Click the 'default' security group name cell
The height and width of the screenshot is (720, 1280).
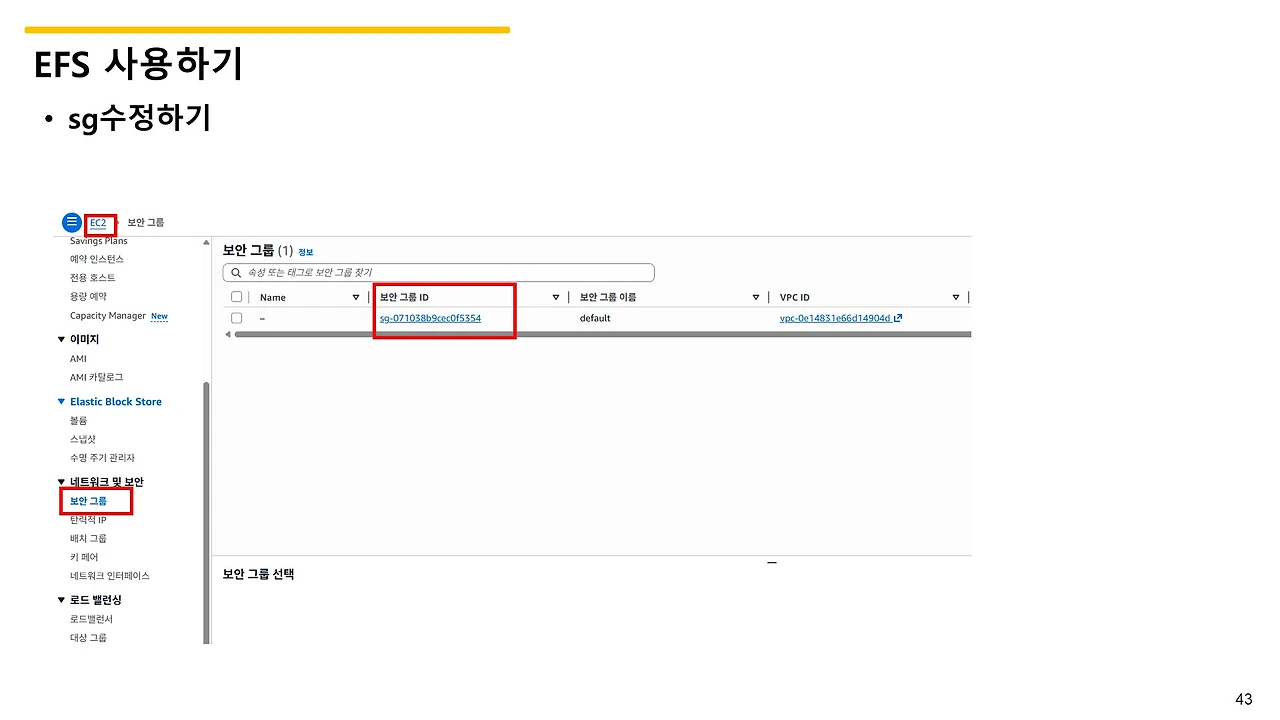(595, 318)
